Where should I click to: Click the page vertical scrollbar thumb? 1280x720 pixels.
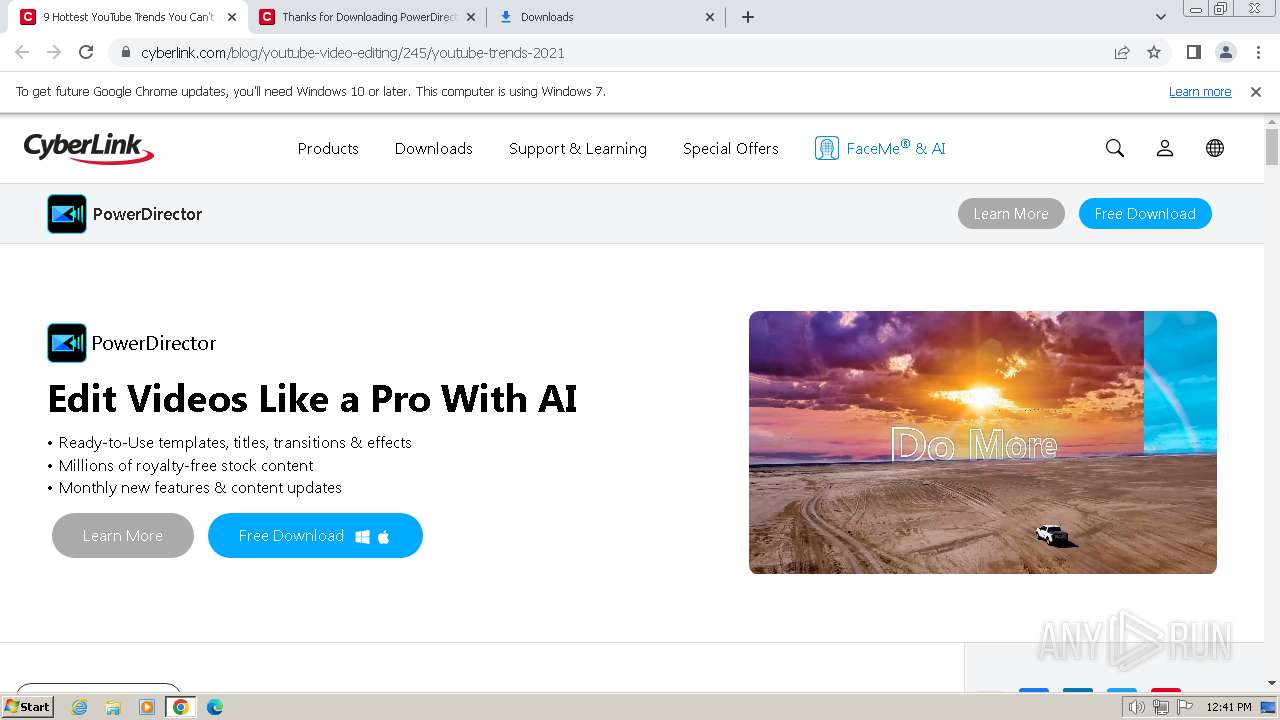point(1272,146)
